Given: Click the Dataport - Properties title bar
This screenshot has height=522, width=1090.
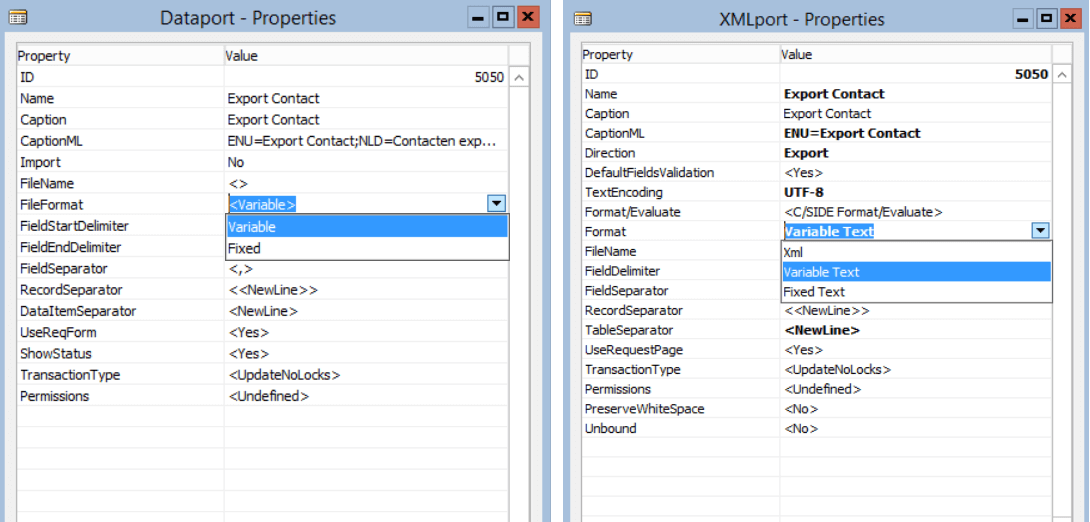Looking at the screenshot, I should [248, 18].
